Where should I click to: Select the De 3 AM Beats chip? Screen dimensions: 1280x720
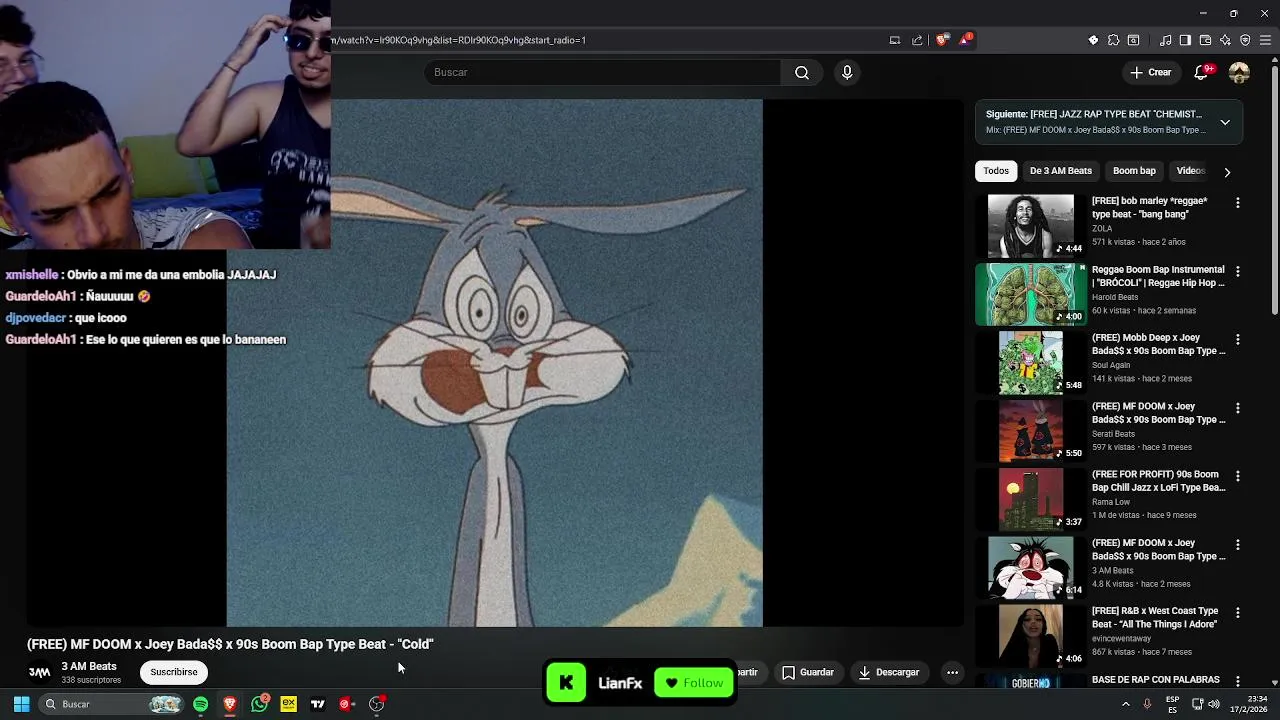point(1061,171)
